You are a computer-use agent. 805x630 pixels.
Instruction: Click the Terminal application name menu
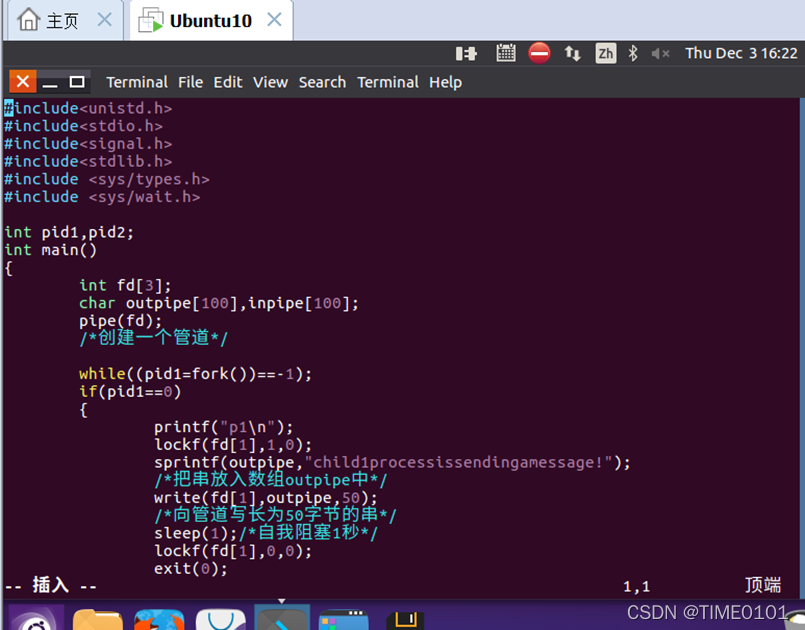click(x=137, y=82)
